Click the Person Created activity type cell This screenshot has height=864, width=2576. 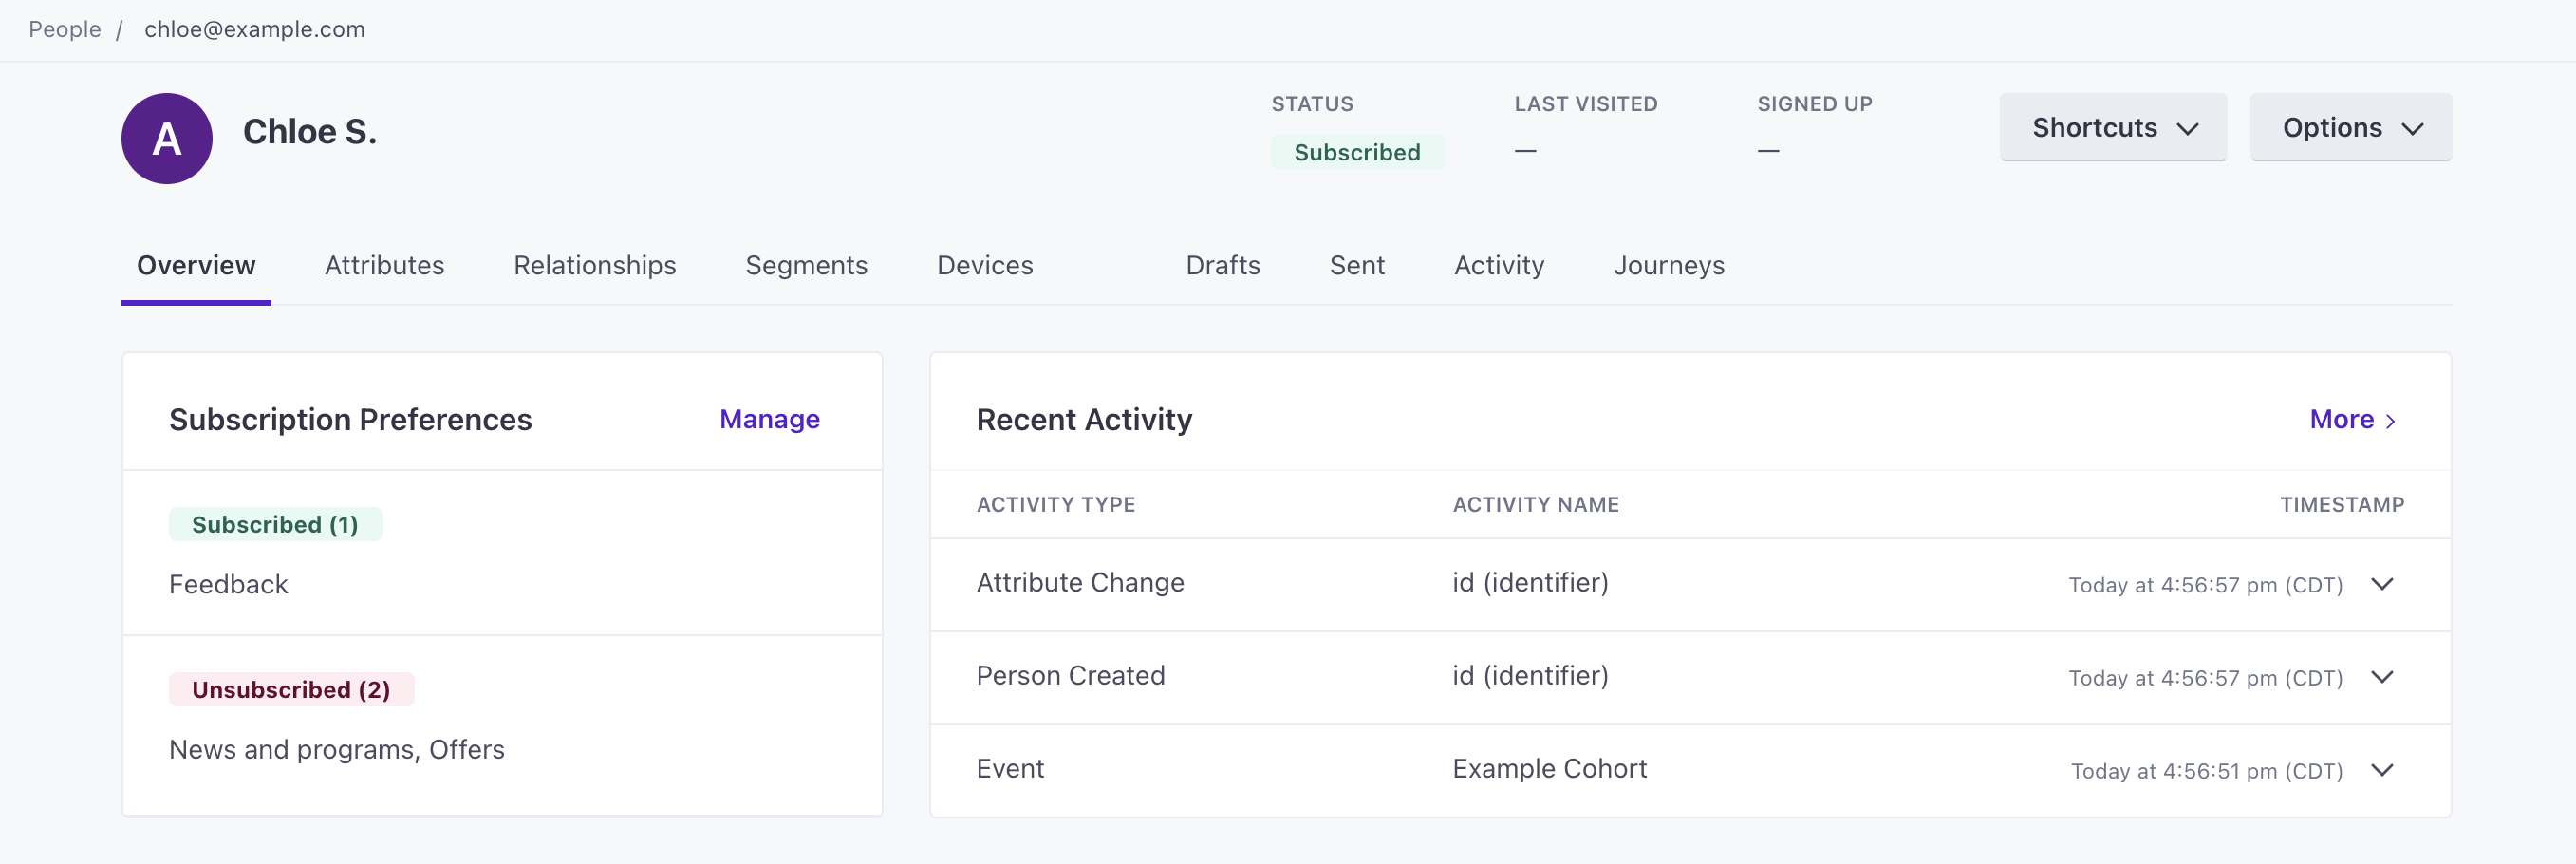pos(1070,675)
